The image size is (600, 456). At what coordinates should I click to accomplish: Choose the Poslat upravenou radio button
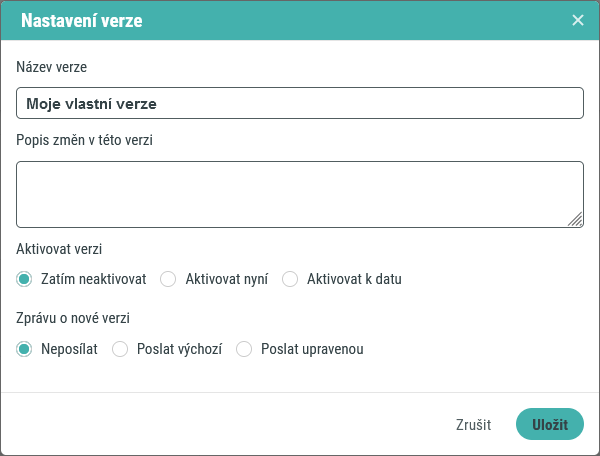(x=244, y=349)
